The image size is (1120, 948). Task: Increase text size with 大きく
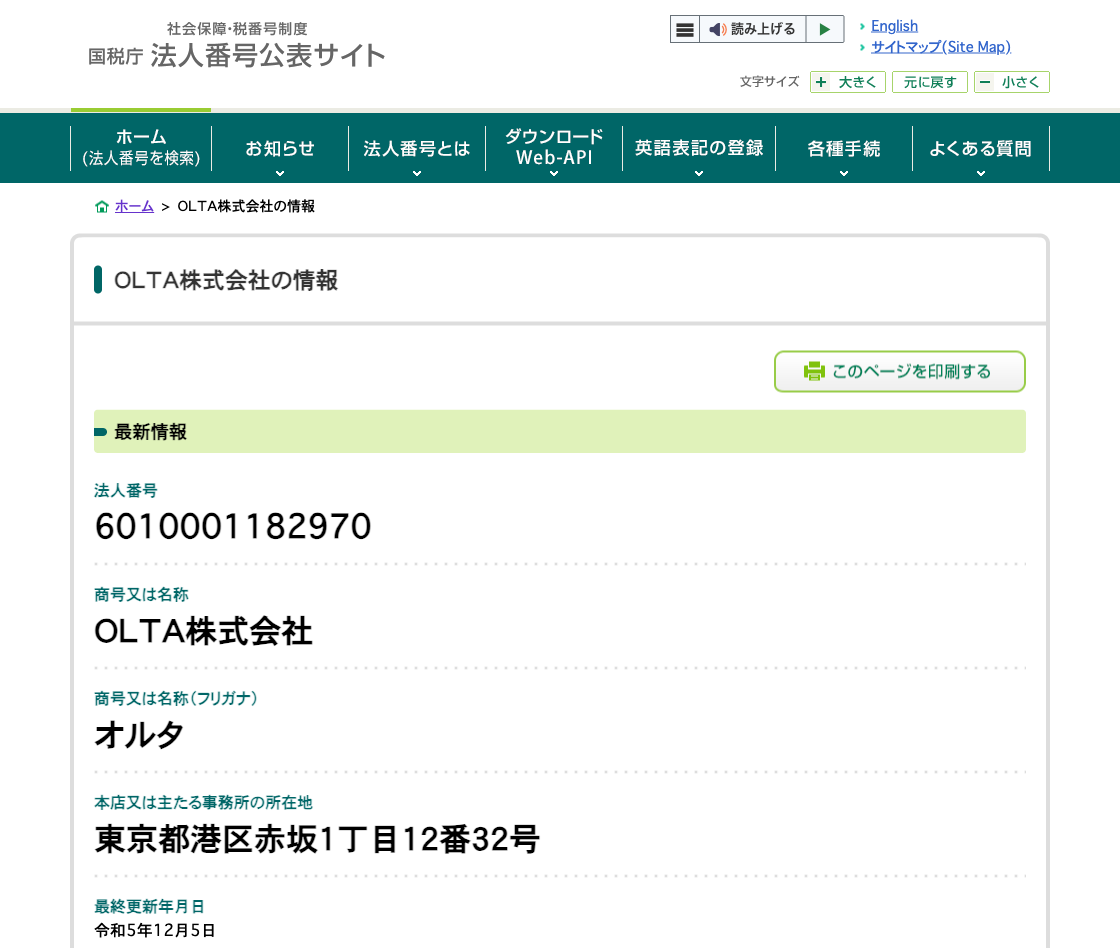(848, 82)
